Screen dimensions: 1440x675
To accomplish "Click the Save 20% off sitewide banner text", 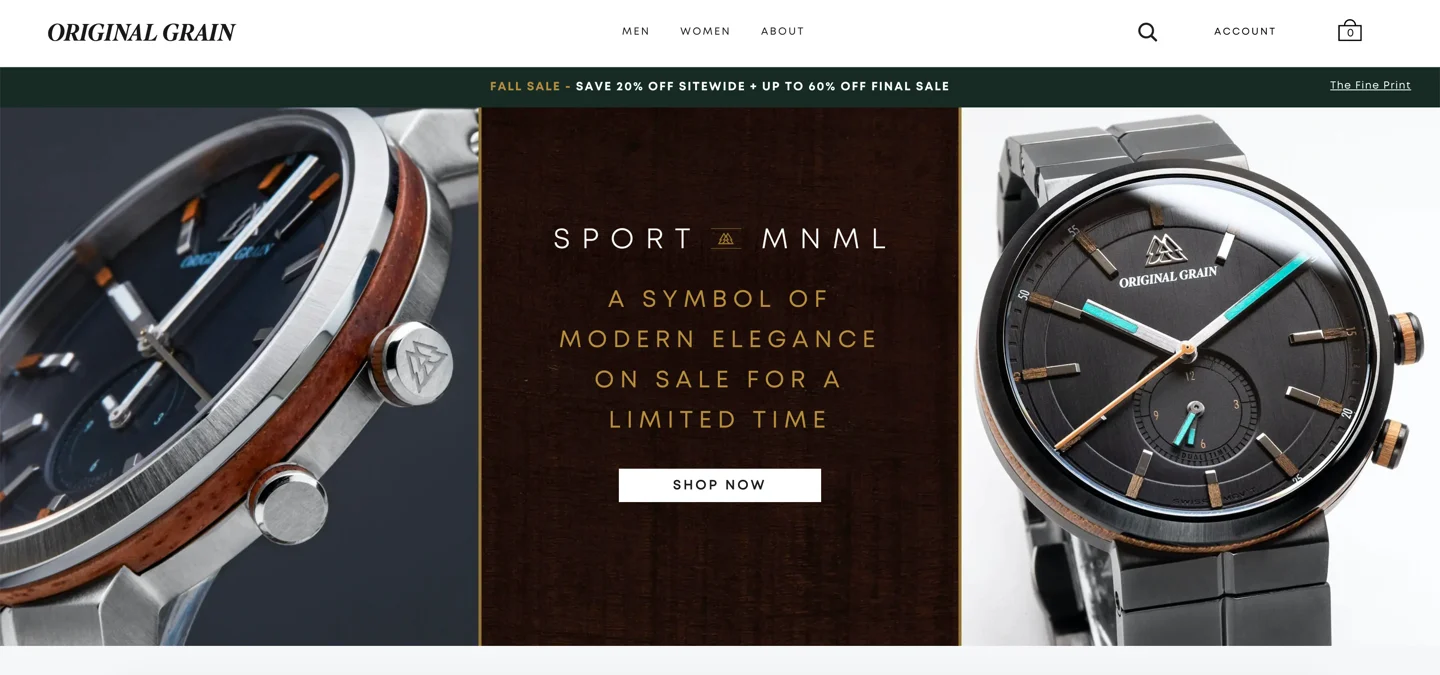I will coord(762,87).
